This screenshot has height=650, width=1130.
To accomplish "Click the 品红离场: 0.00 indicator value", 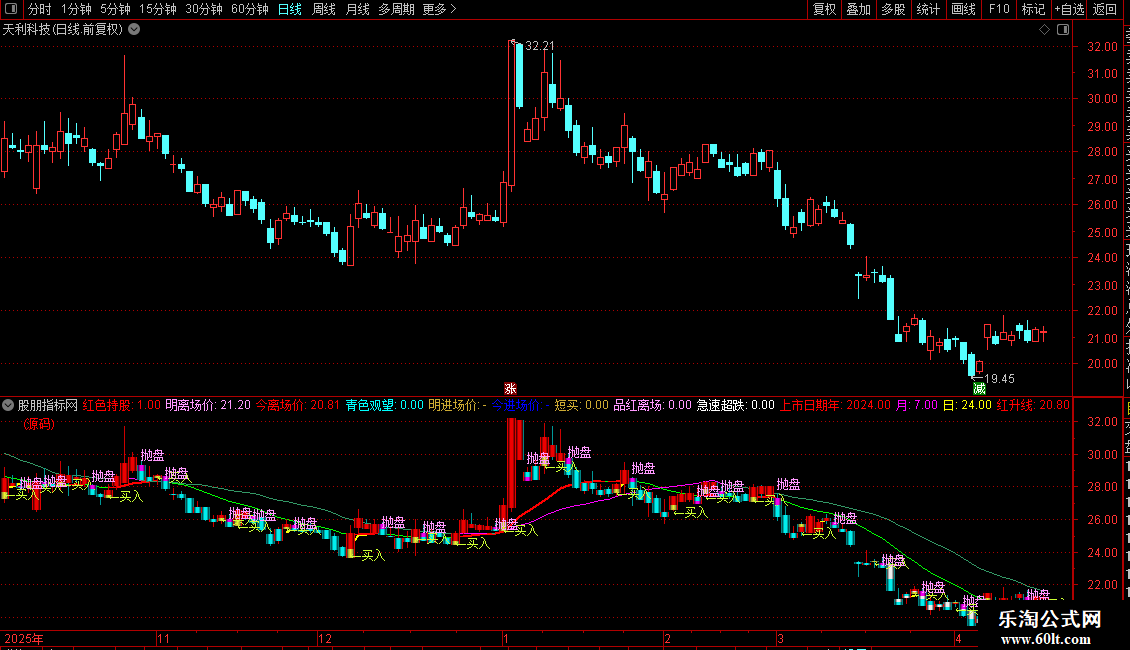I will click(x=652, y=405).
